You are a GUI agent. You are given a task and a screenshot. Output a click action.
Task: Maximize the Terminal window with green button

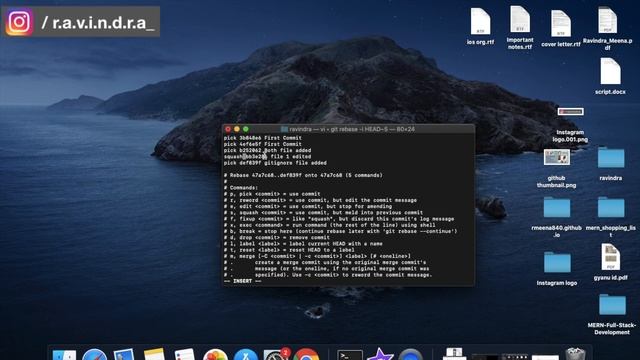pyautogui.click(x=246, y=129)
